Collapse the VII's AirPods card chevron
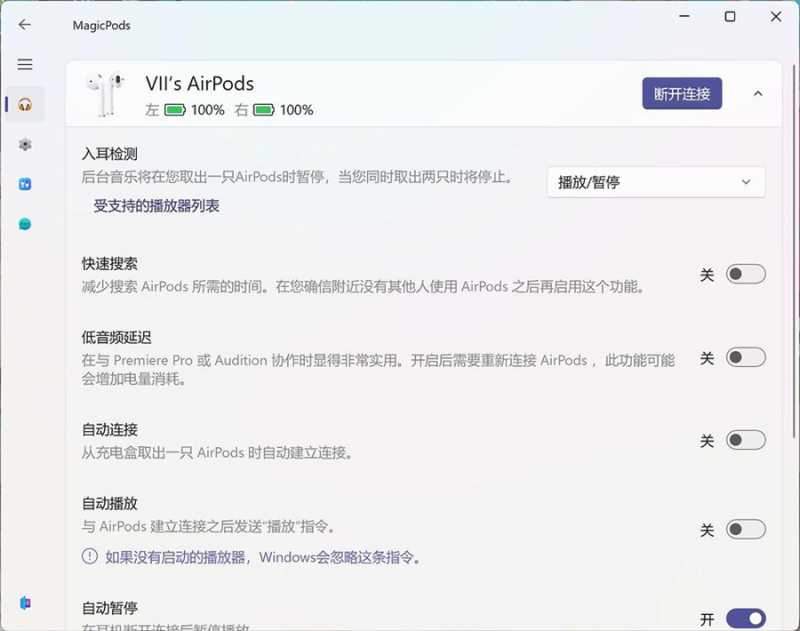Image resolution: width=800 pixels, height=631 pixels. click(x=757, y=94)
